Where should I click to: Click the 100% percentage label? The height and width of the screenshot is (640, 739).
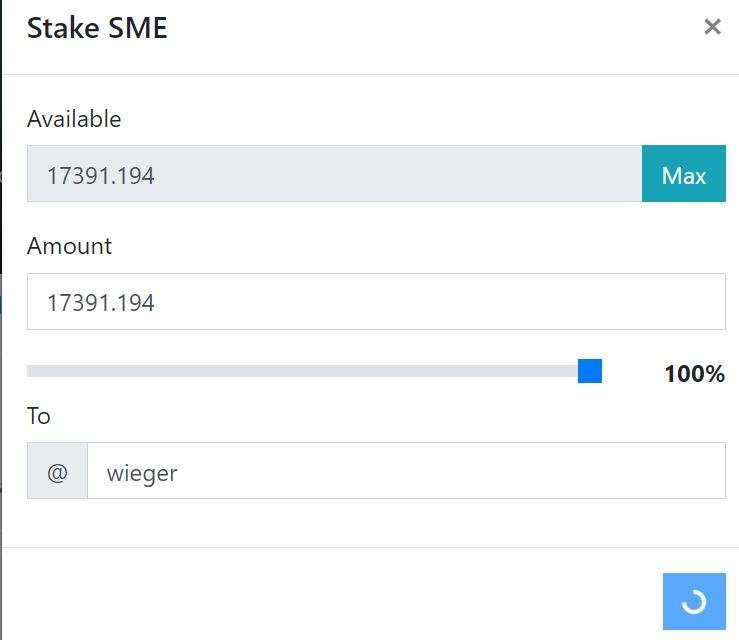[x=694, y=374]
